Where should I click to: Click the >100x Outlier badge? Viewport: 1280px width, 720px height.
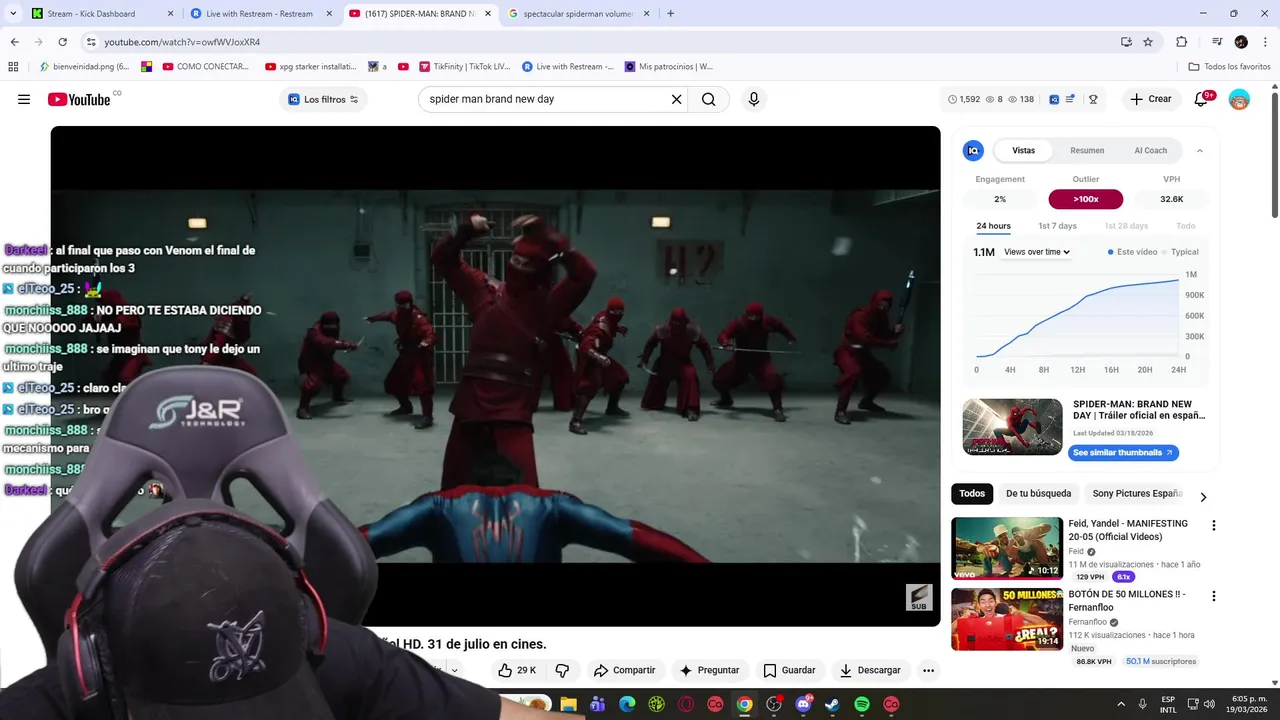[1086, 199]
